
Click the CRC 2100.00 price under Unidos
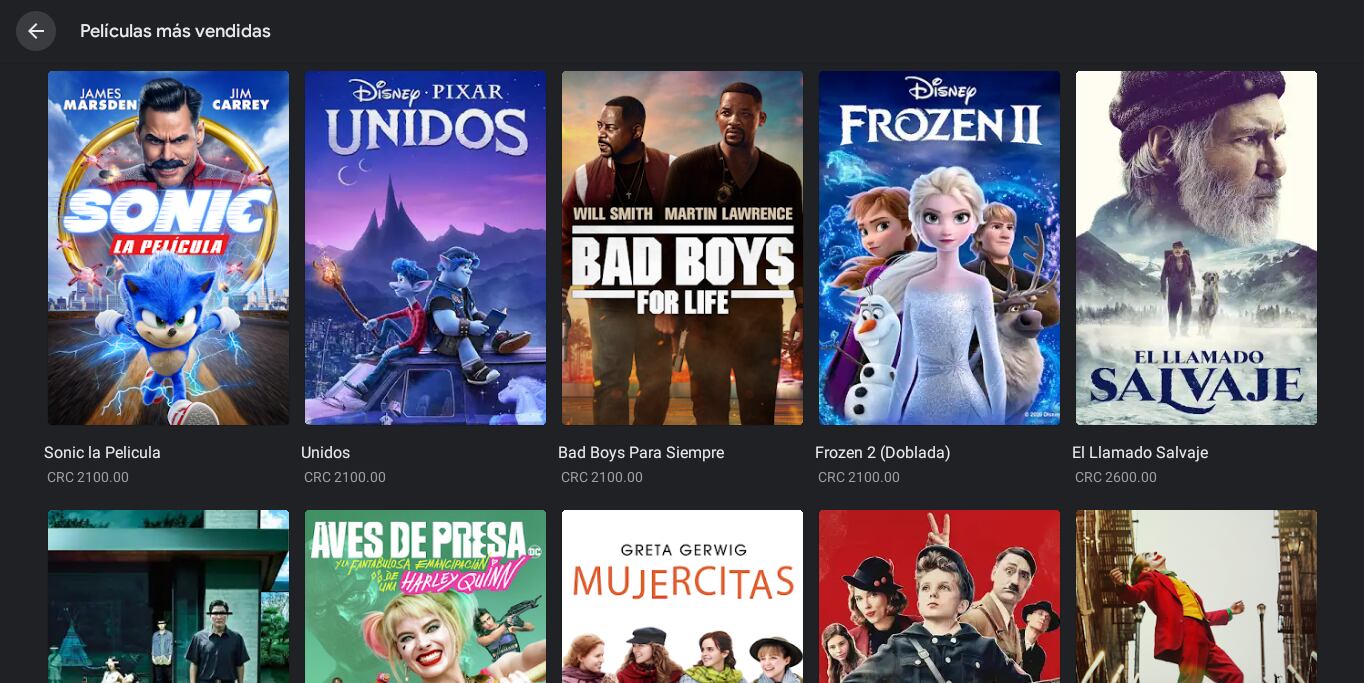pyautogui.click(x=345, y=478)
